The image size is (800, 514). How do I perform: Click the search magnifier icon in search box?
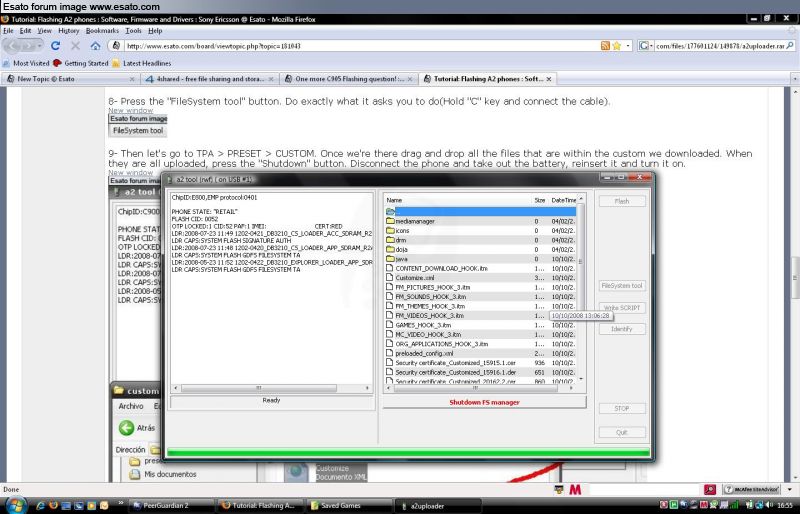(790, 46)
